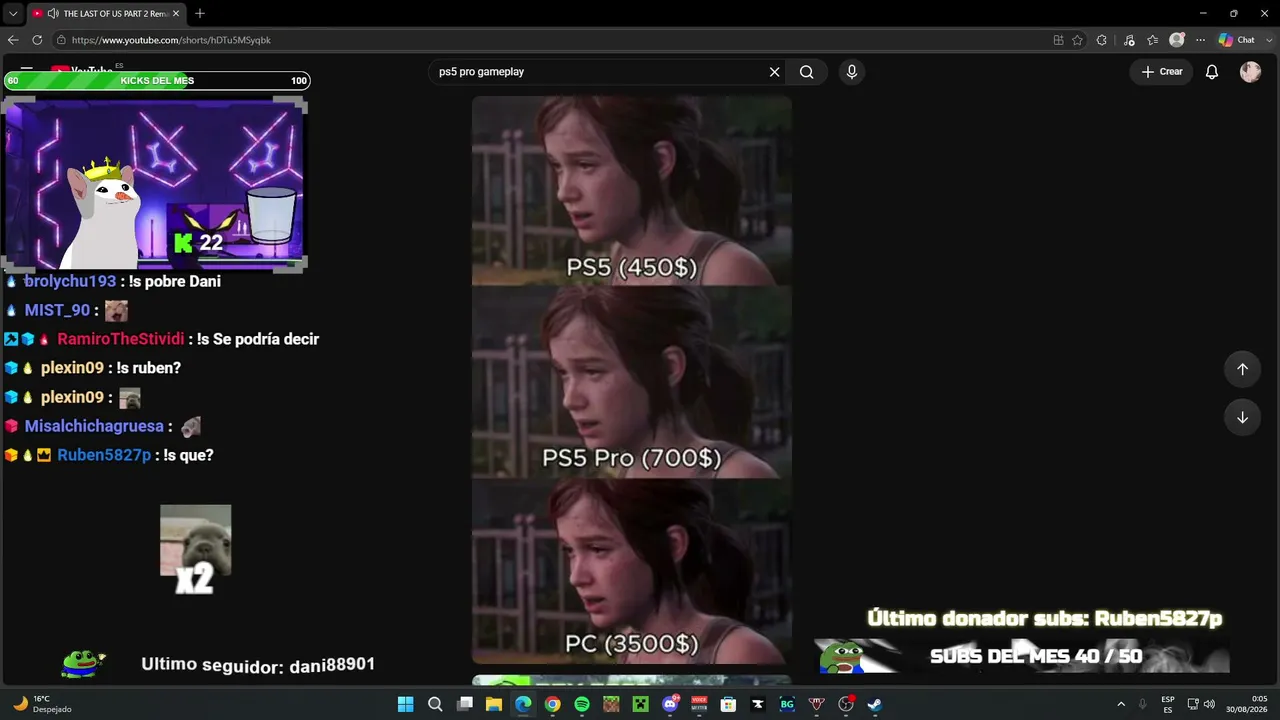Click chat username RamiroTheStividi

click(x=121, y=340)
